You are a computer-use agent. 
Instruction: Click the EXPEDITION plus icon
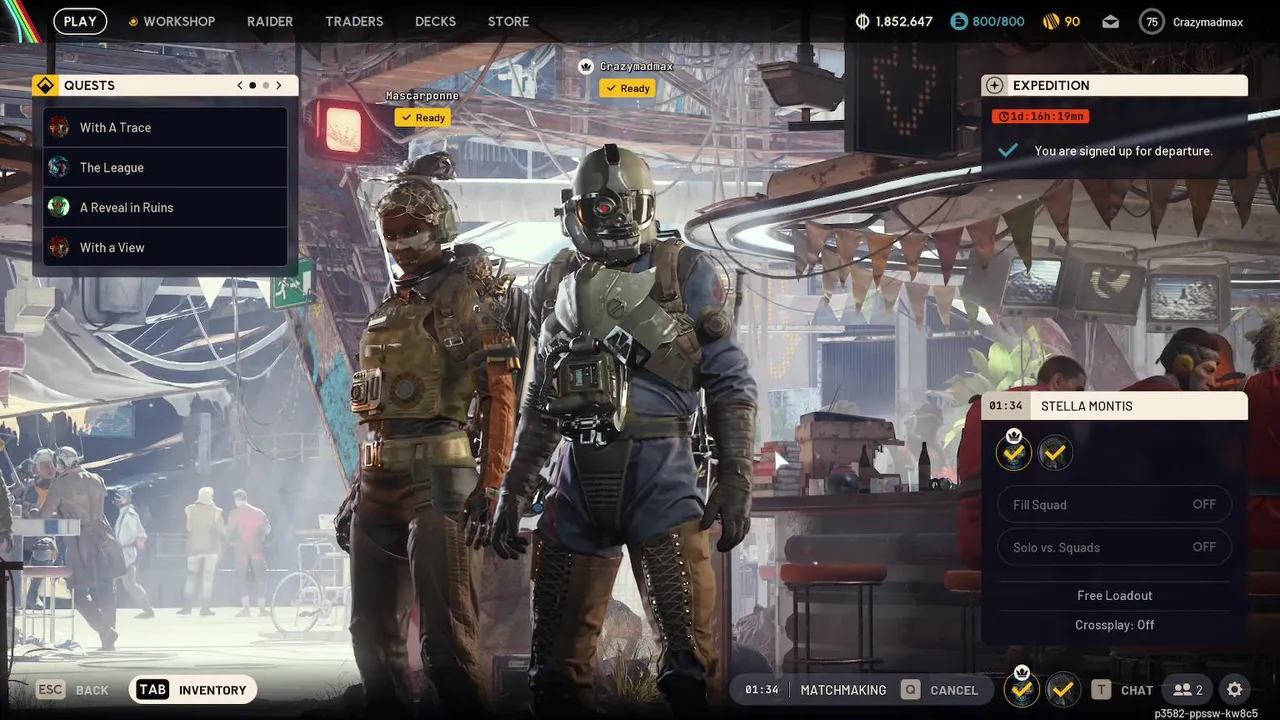tap(993, 85)
